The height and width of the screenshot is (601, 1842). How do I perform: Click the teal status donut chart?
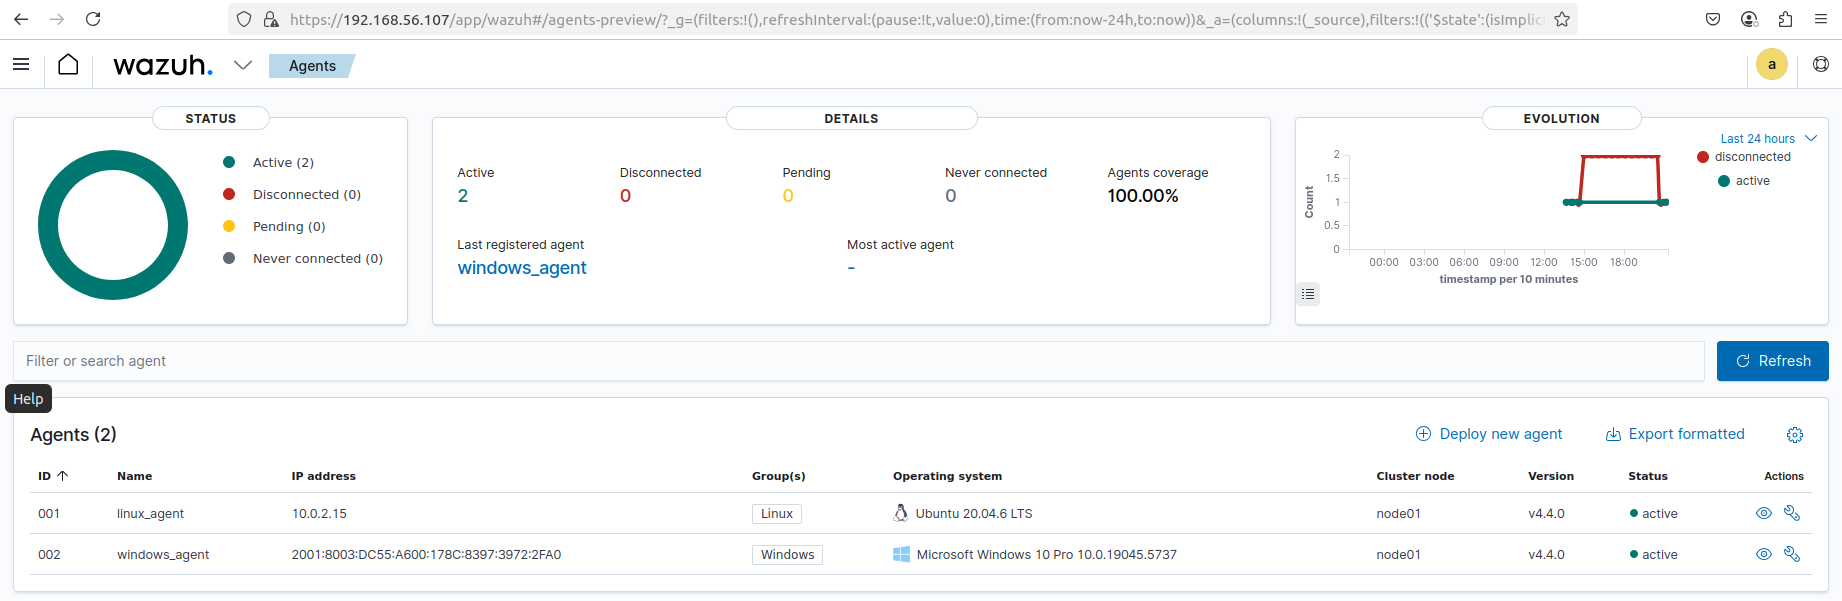pyautogui.click(x=113, y=225)
